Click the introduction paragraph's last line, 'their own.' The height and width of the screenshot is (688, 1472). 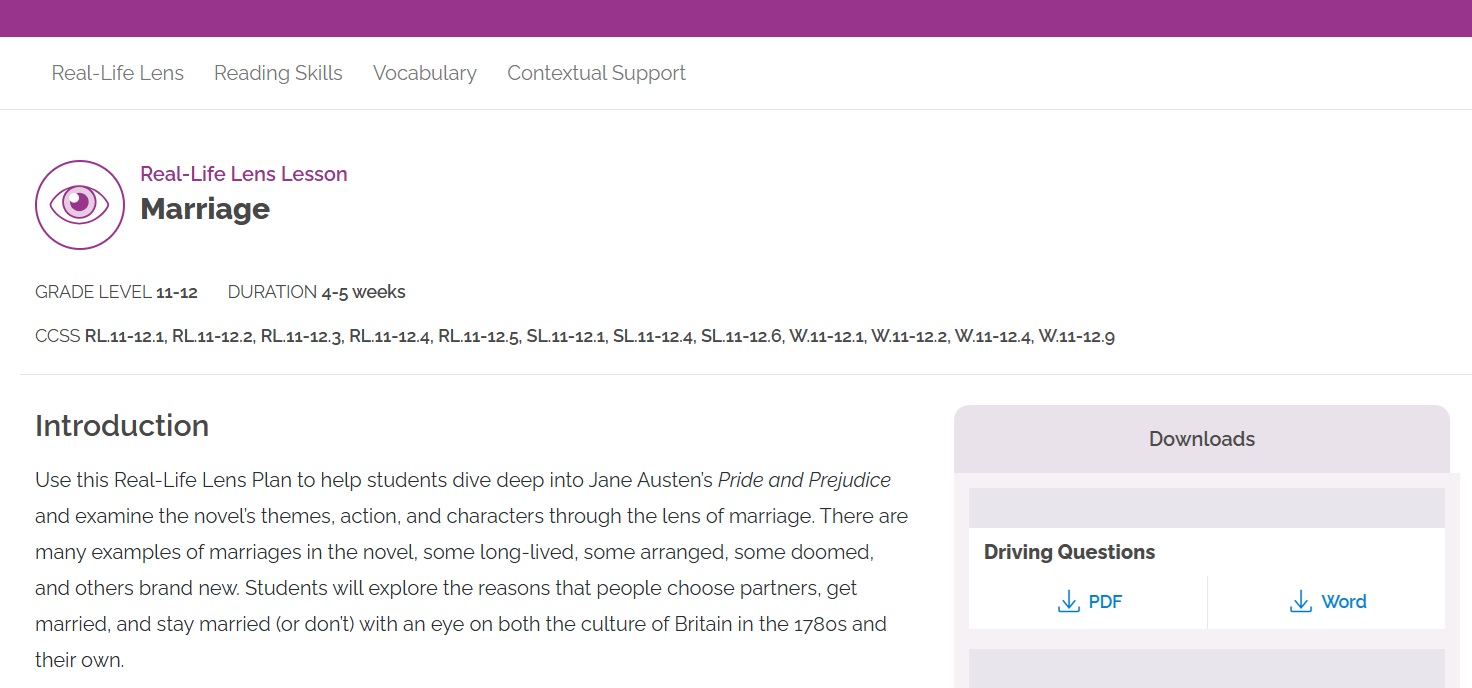(79, 660)
